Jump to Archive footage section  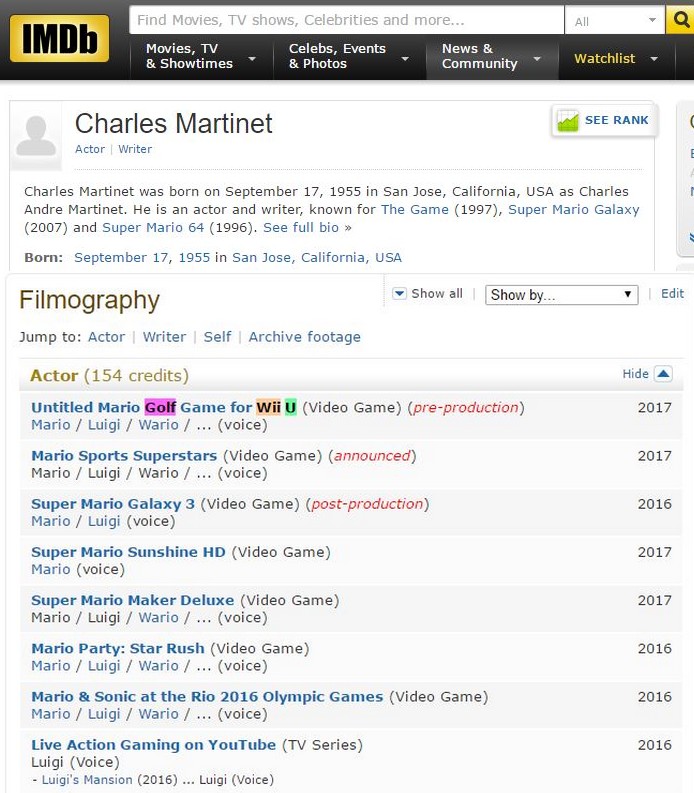pyautogui.click(x=305, y=337)
